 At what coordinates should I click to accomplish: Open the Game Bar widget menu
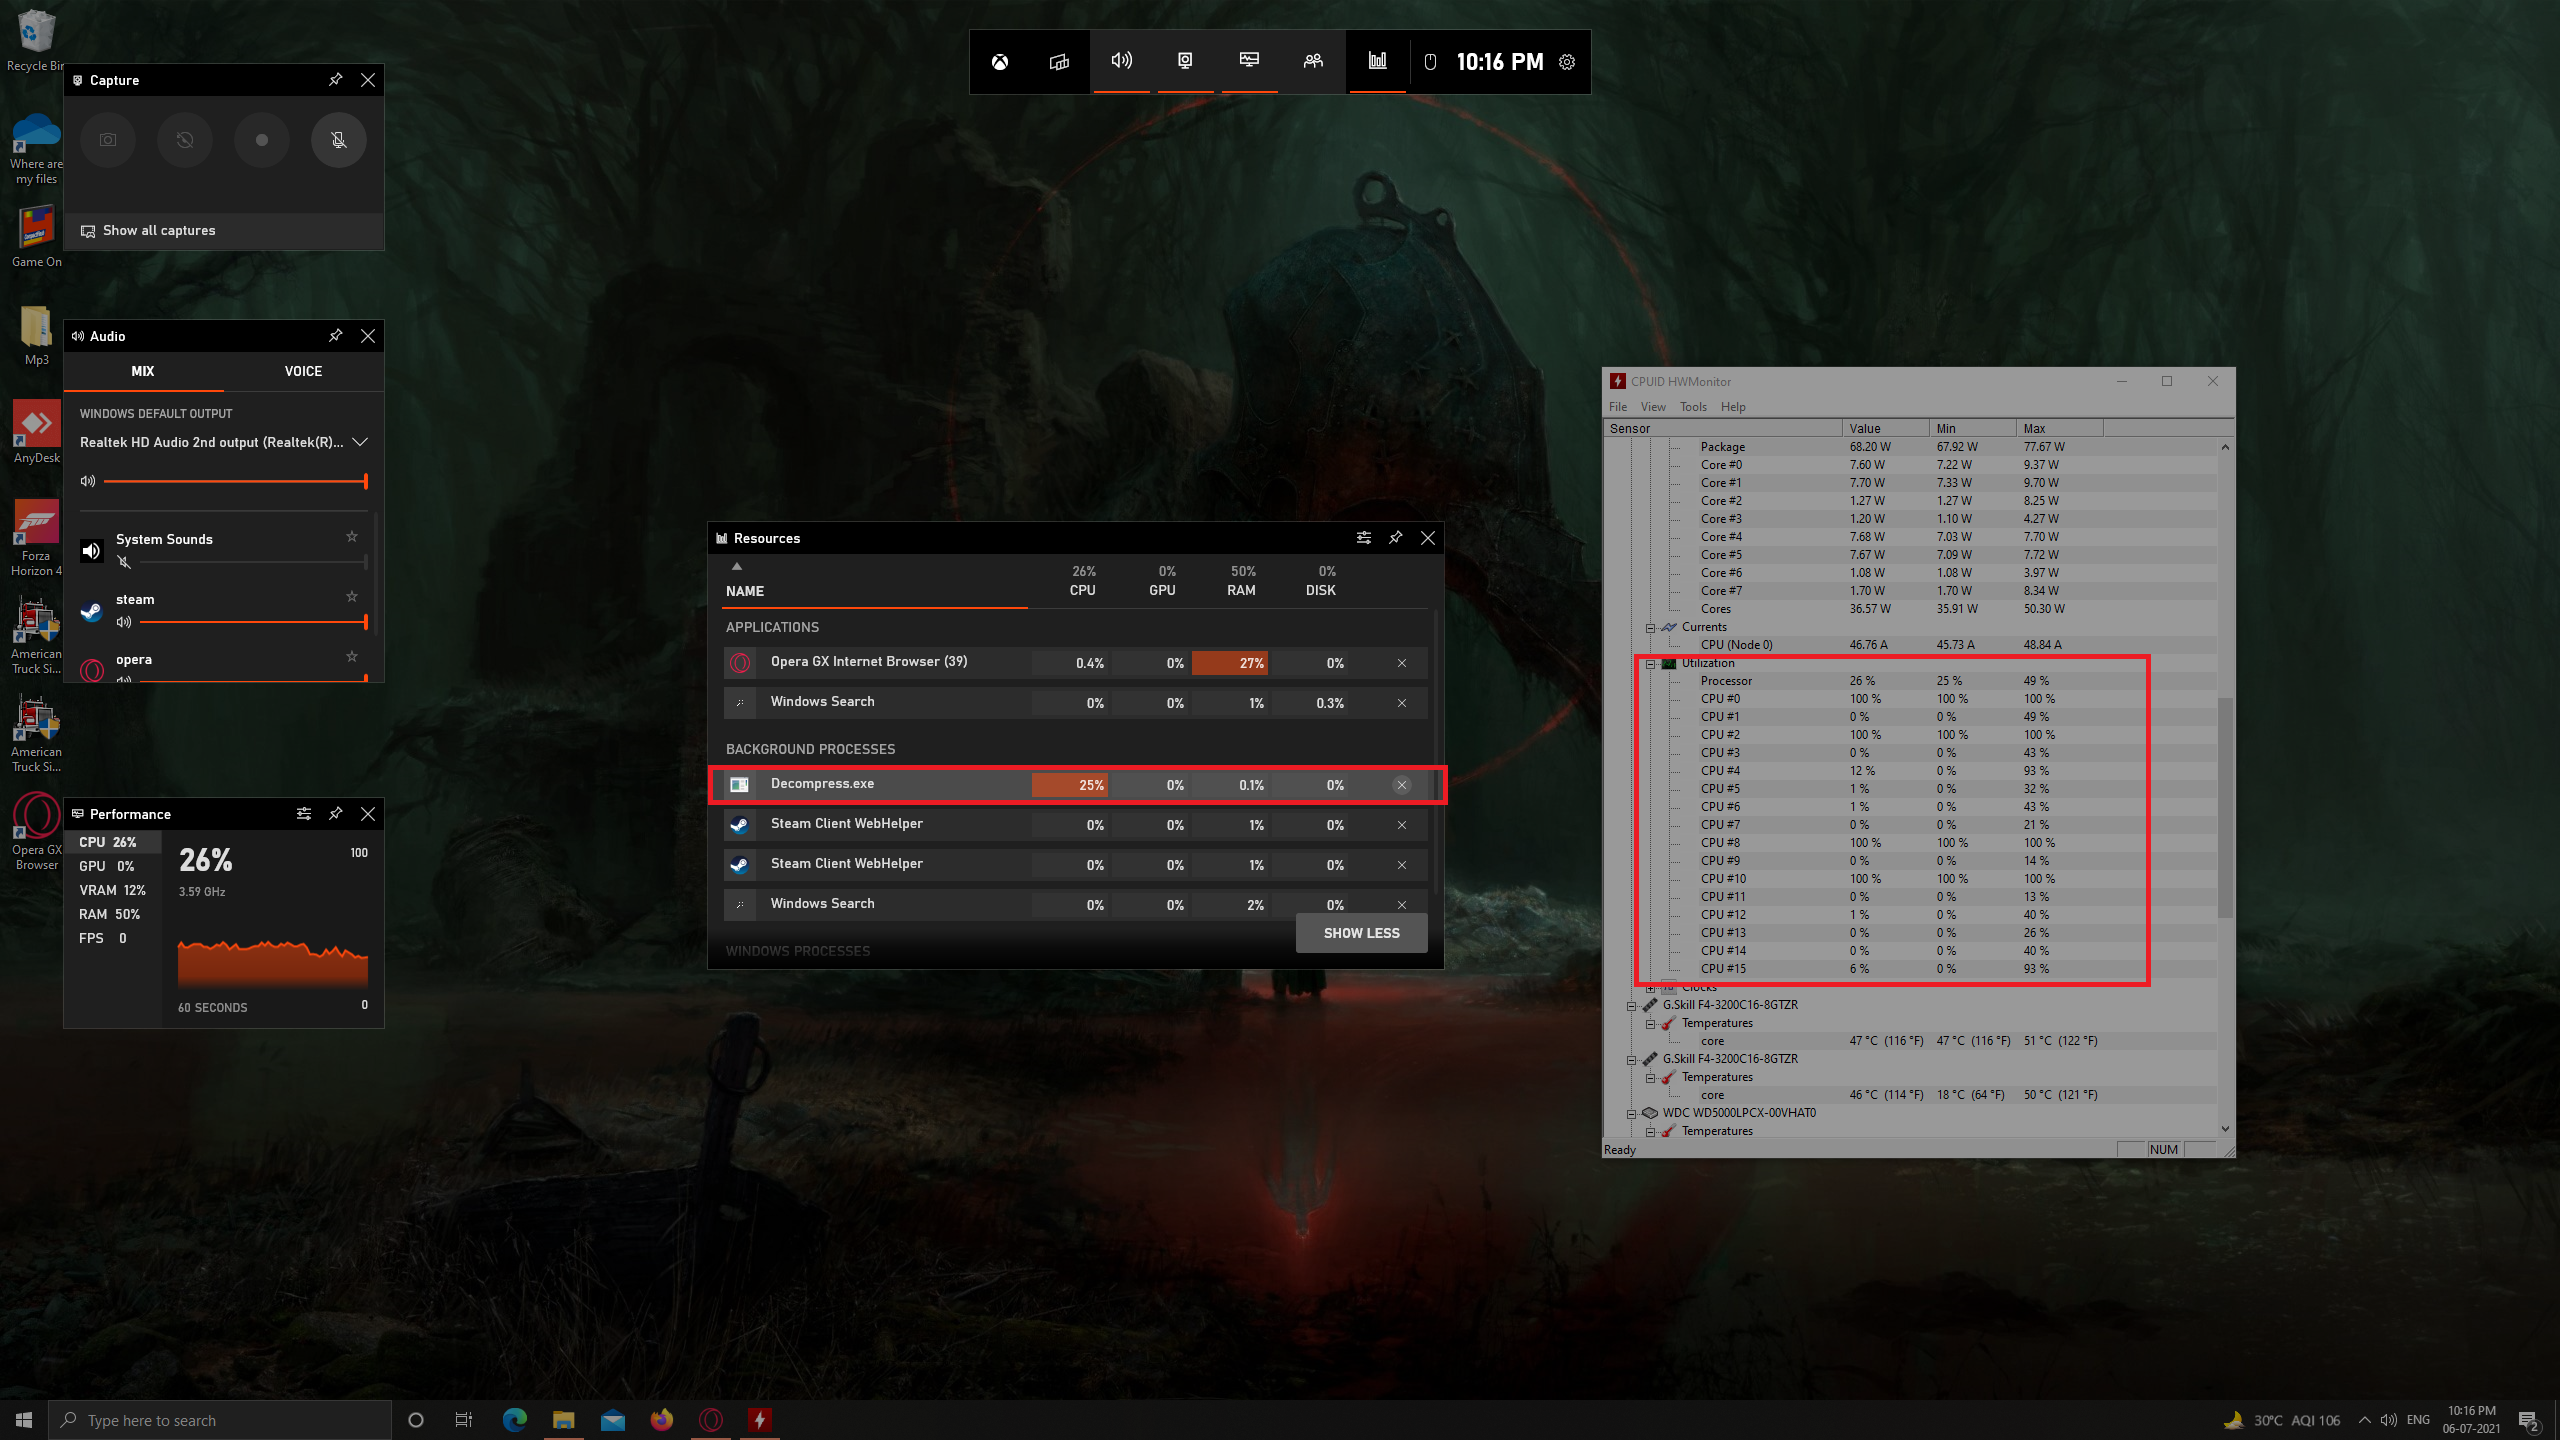pos(1059,62)
